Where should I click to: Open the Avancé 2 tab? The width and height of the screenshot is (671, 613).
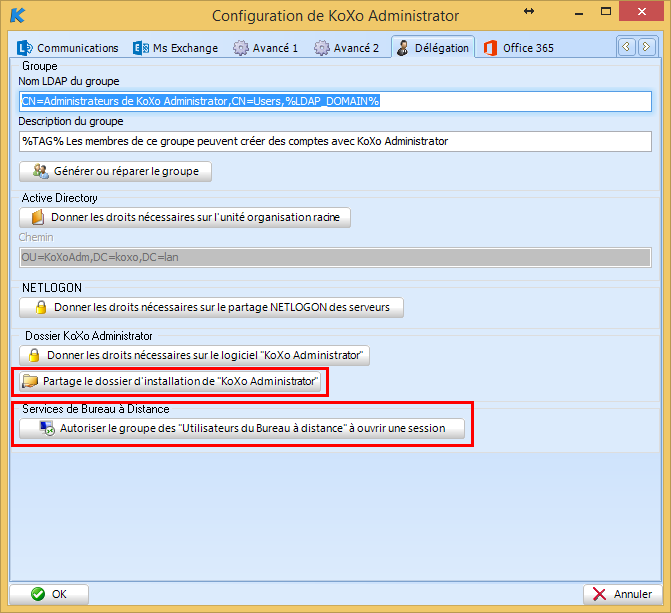coord(346,48)
